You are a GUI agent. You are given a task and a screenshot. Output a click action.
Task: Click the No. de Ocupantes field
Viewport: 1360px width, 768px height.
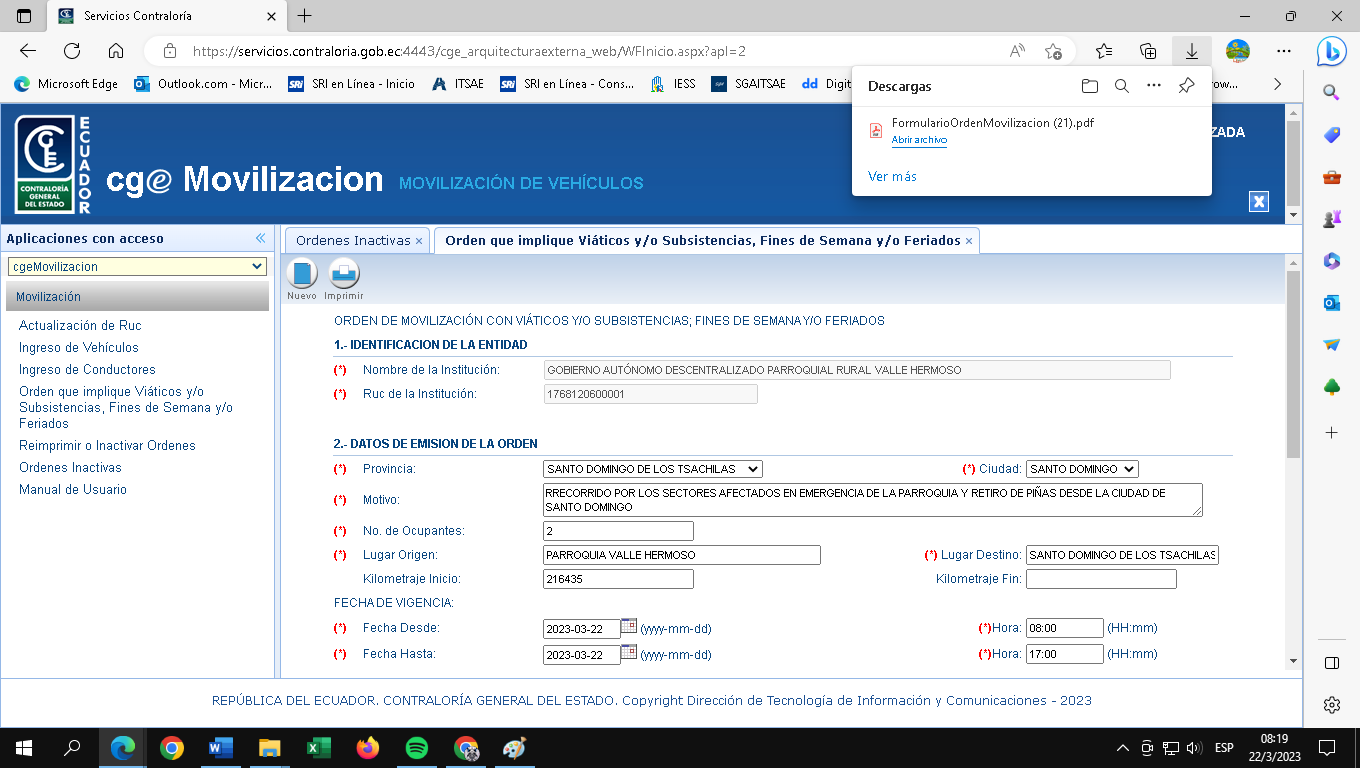[x=618, y=531]
